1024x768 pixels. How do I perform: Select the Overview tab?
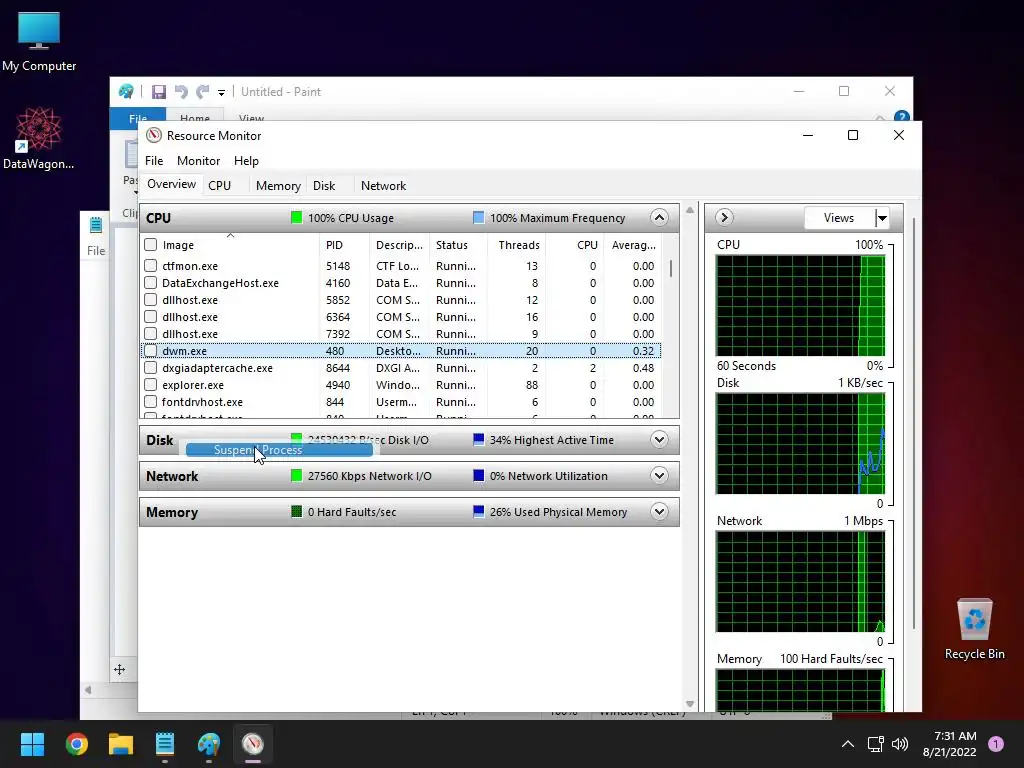point(171,184)
